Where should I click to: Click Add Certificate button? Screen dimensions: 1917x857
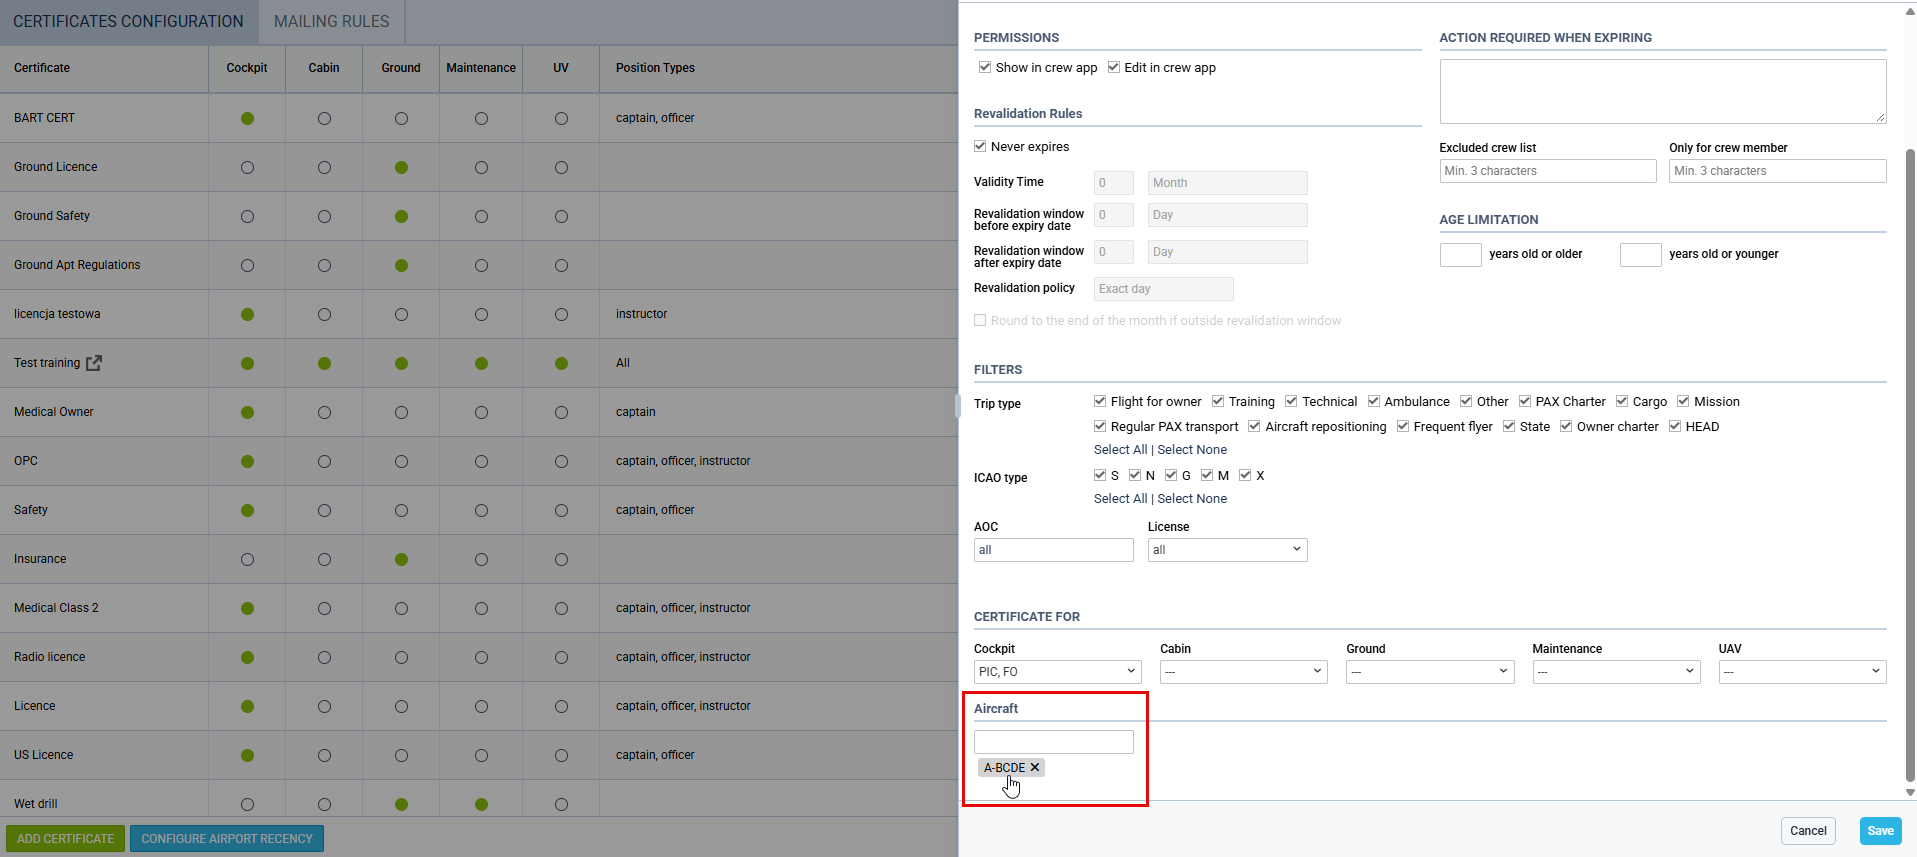coord(66,839)
